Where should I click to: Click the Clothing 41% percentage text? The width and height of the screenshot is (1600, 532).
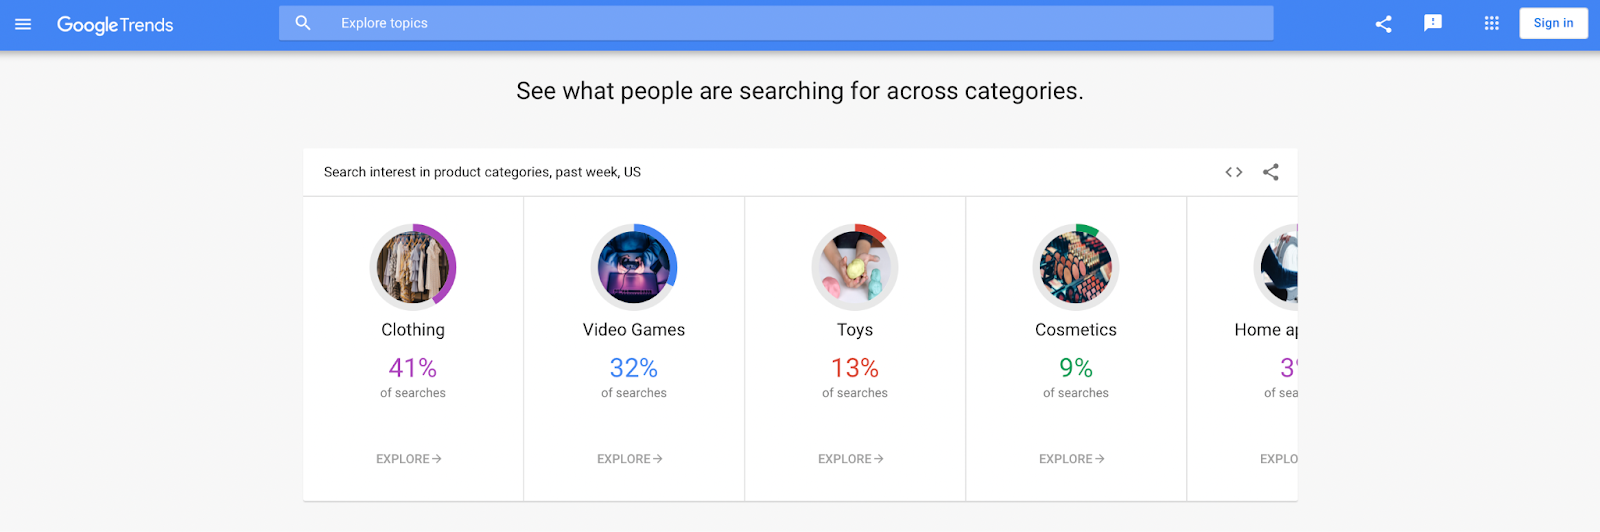click(x=413, y=368)
